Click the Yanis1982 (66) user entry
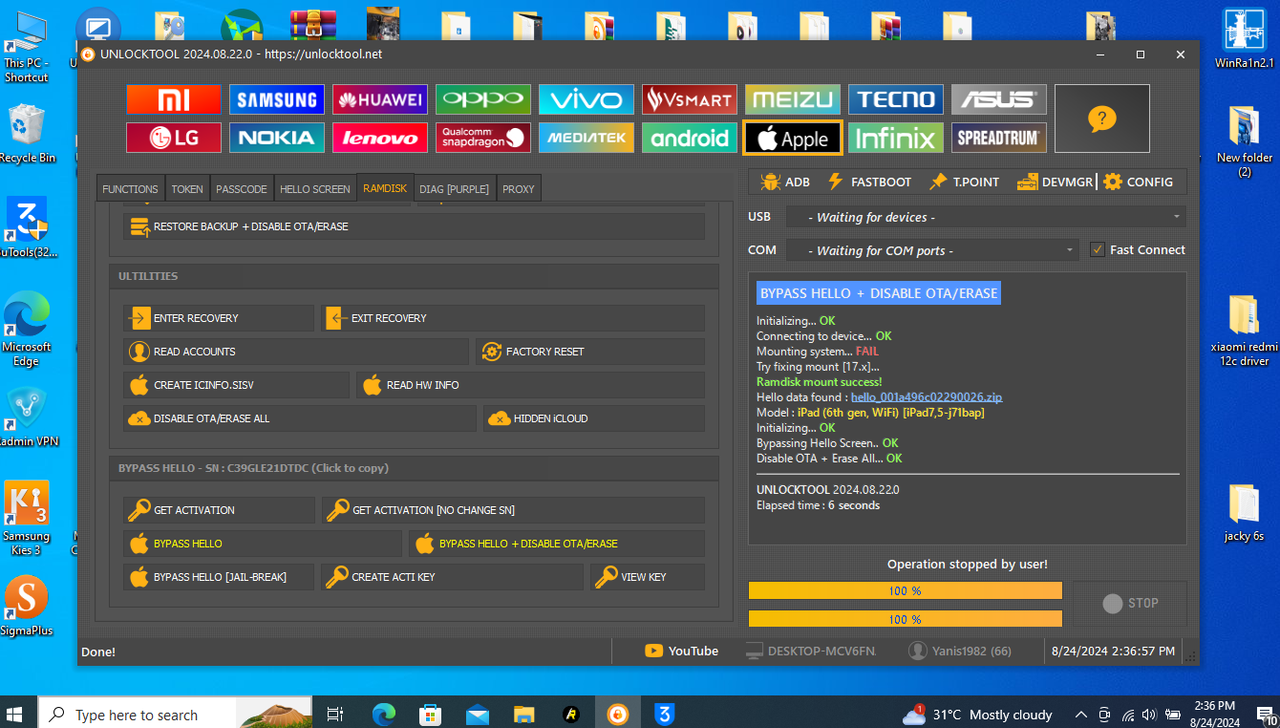 pyautogui.click(x=959, y=651)
